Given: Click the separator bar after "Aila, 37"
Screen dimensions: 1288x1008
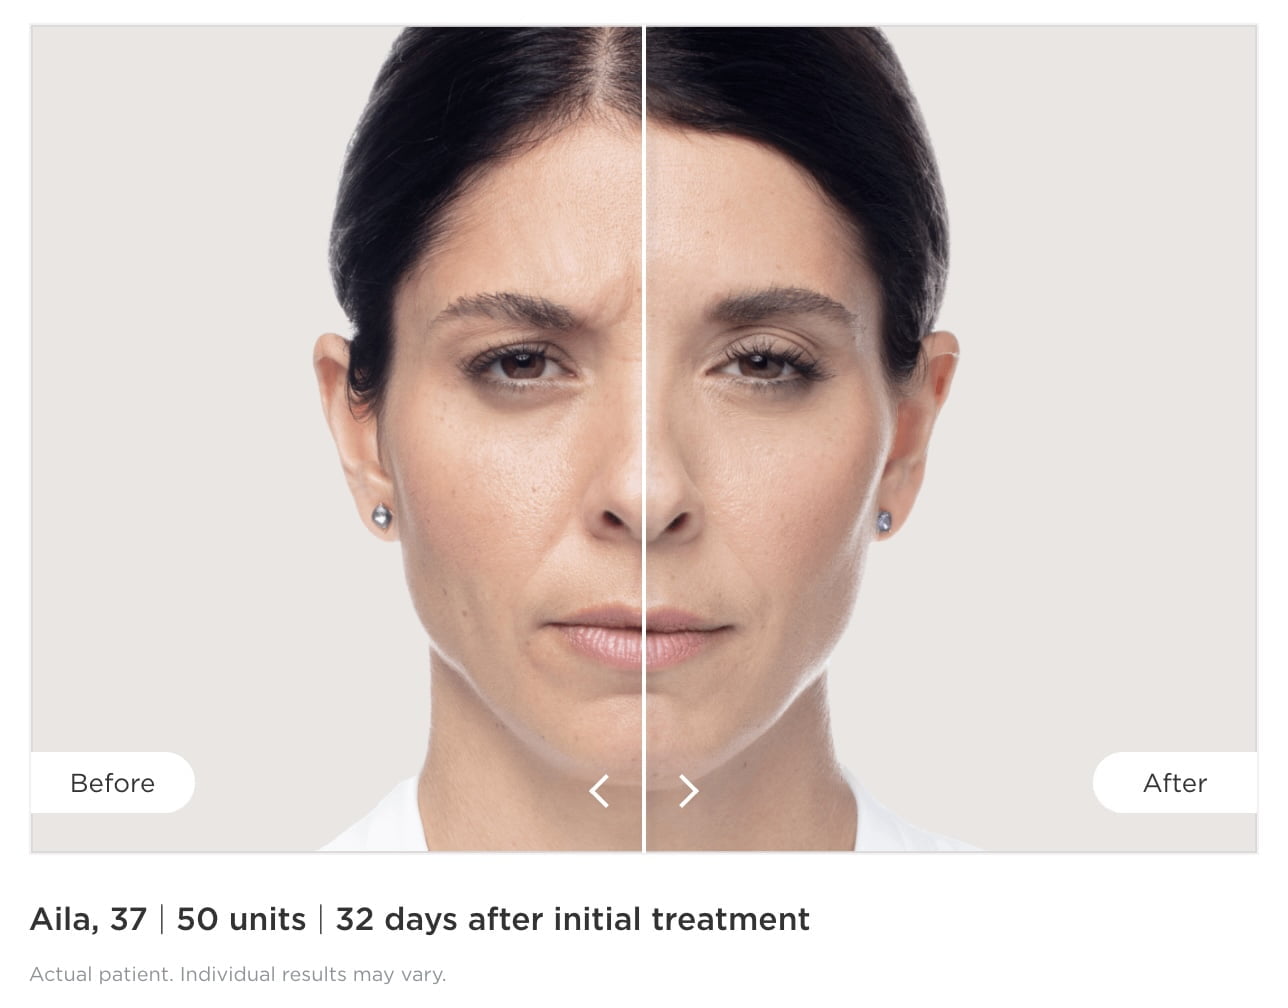Looking at the screenshot, I should pos(161,919).
